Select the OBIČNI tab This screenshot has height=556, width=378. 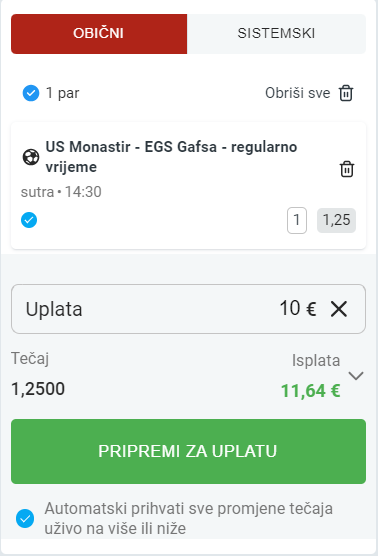[x=99, y=34]
